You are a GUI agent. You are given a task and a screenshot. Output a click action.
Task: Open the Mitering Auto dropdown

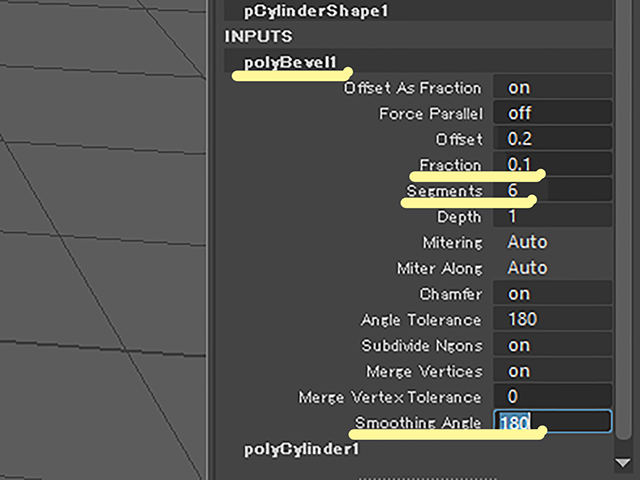click(552, 242)
